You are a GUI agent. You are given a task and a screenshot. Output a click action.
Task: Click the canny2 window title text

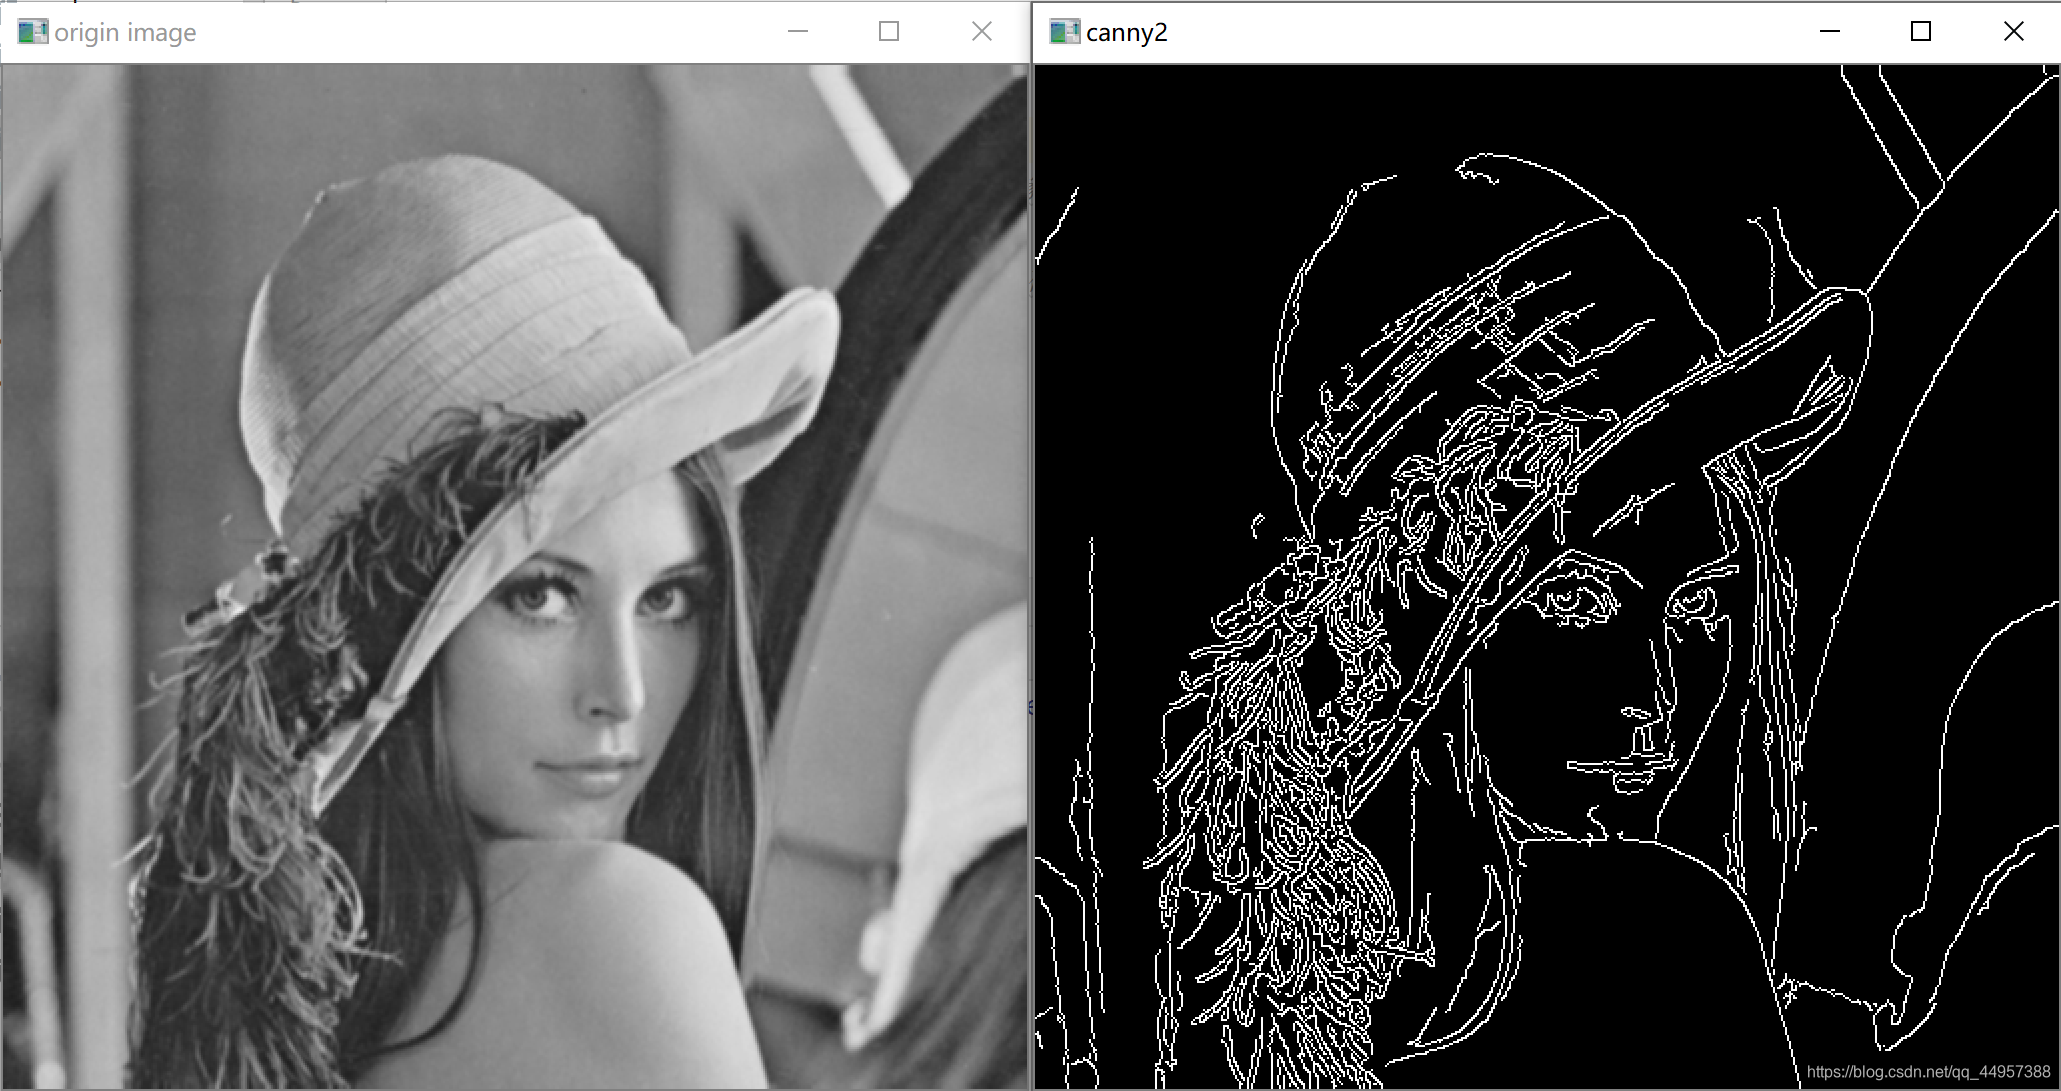(1125, 31)
